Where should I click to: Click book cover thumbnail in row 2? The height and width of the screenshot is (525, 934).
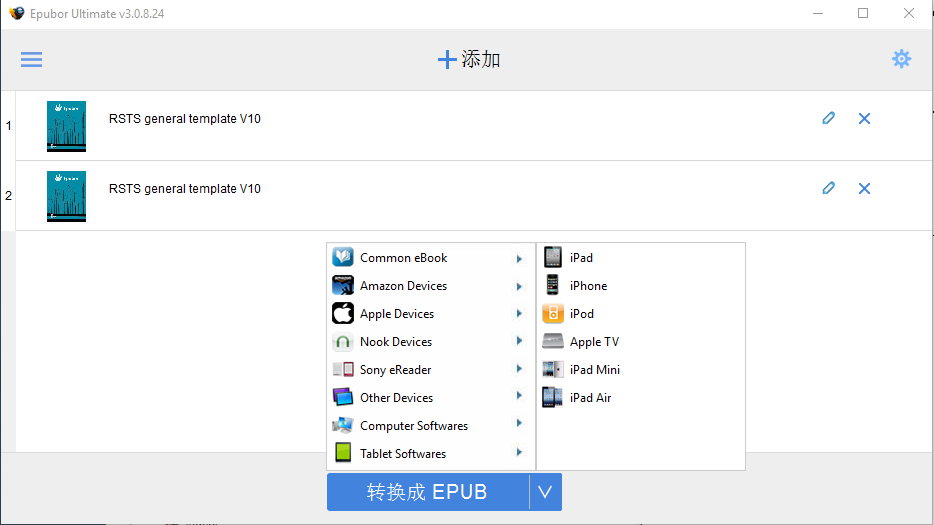point(66,196)
